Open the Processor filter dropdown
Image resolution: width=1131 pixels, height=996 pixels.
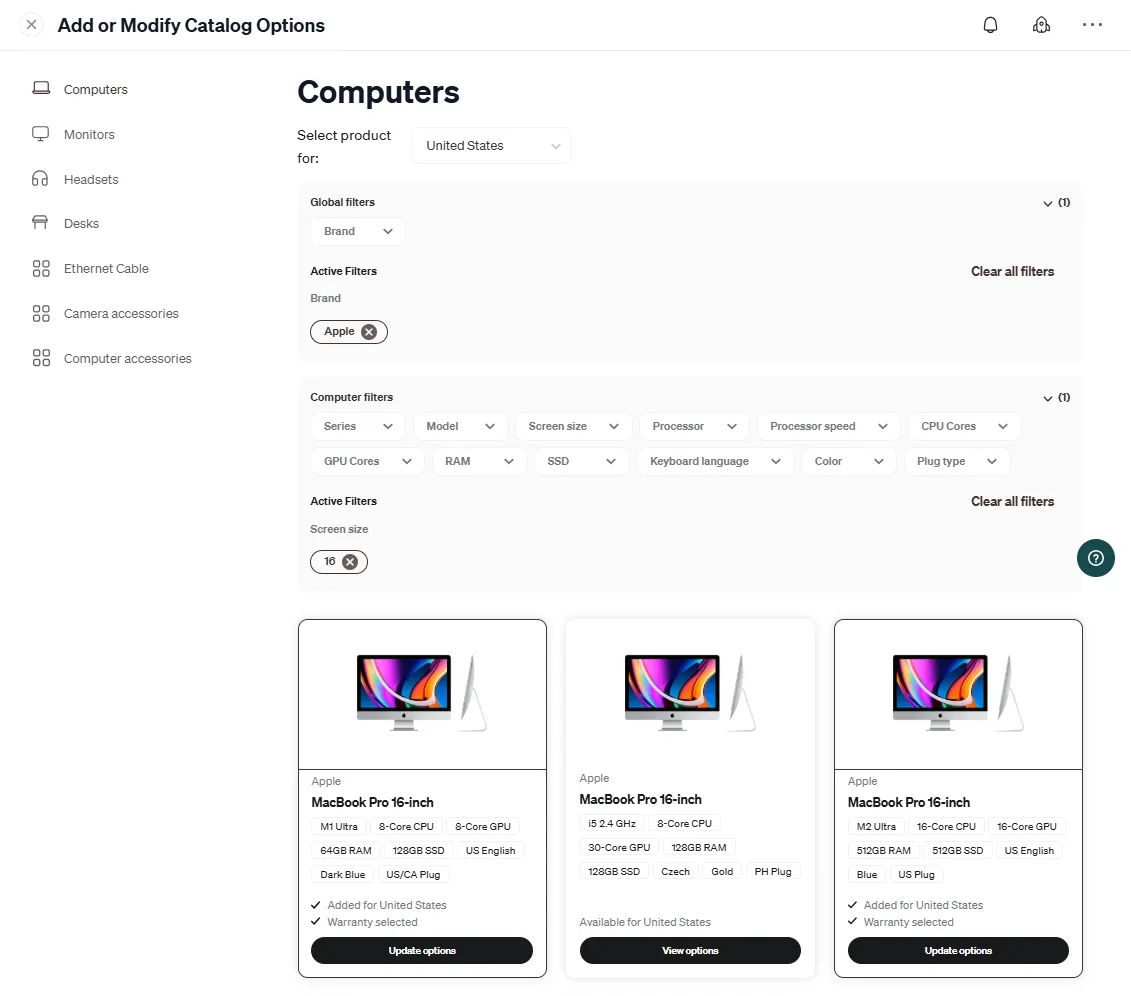click(x=694, y=426)
